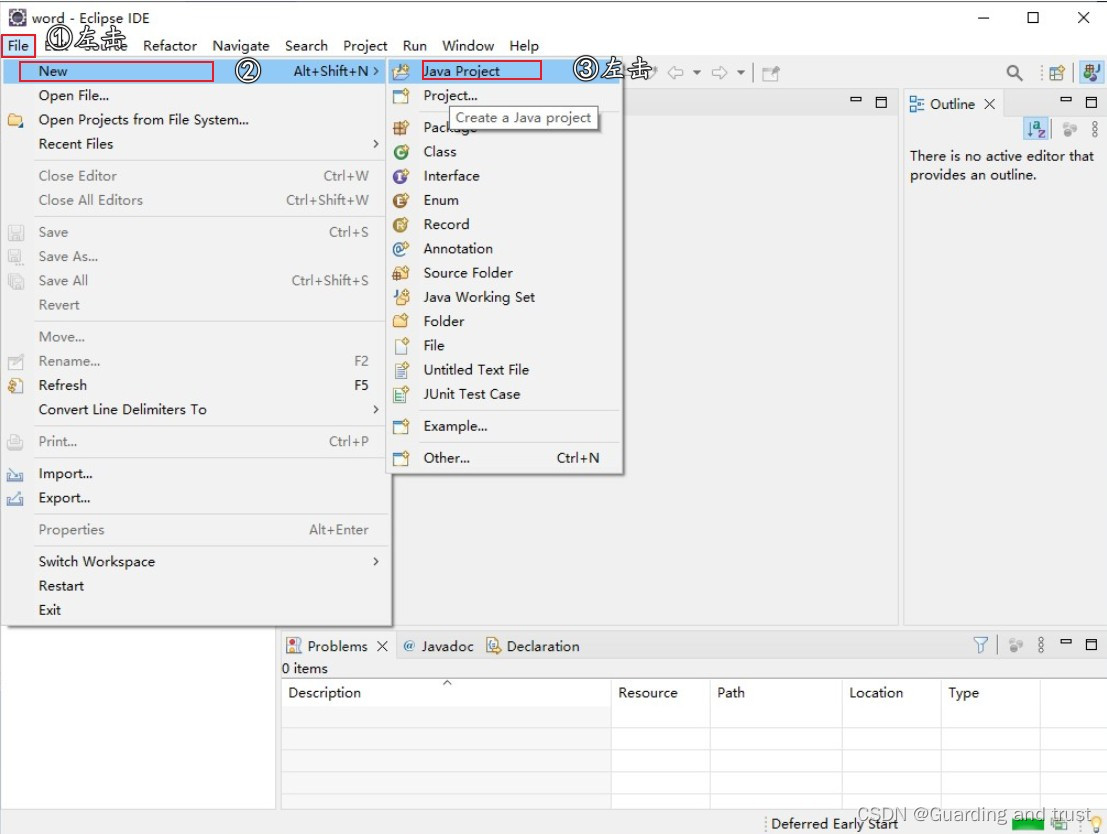Create a new Java Working Set
Screen dimensions: 1107x834
click(505, 297)
